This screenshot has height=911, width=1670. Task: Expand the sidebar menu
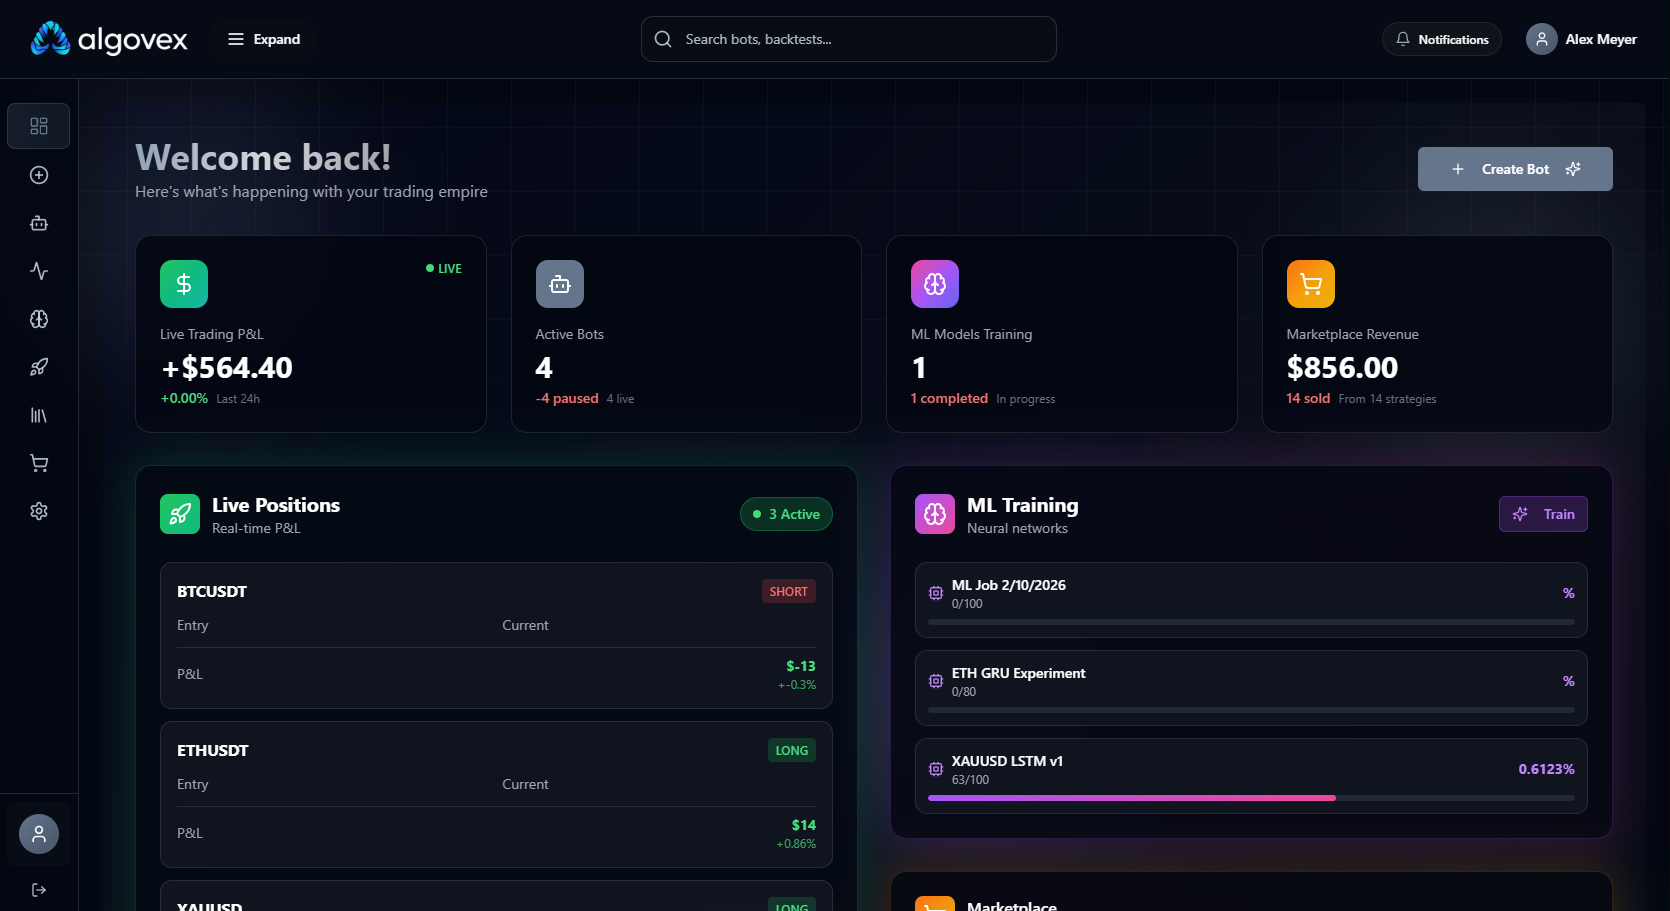[264, 39]
